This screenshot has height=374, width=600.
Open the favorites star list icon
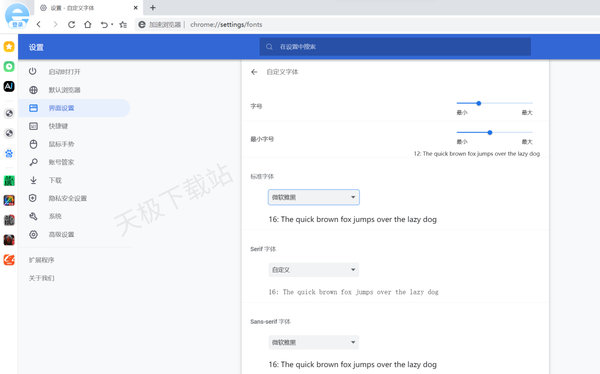coord(123,24)
